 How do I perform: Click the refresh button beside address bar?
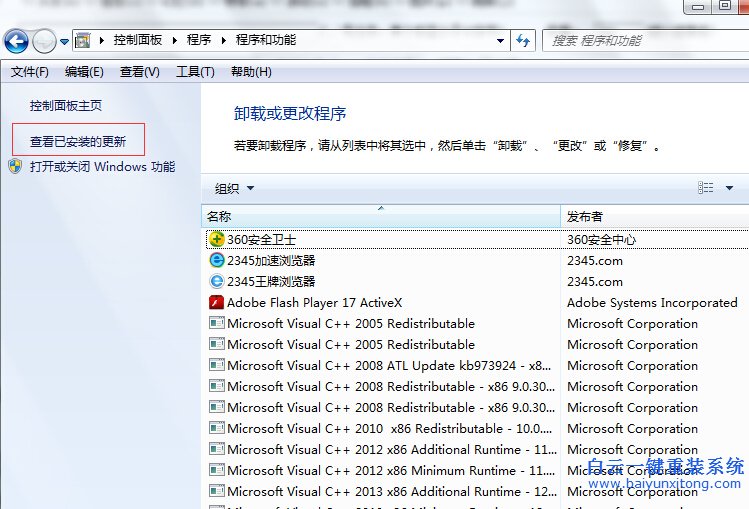pyautogui.click(x=523, y=41)
